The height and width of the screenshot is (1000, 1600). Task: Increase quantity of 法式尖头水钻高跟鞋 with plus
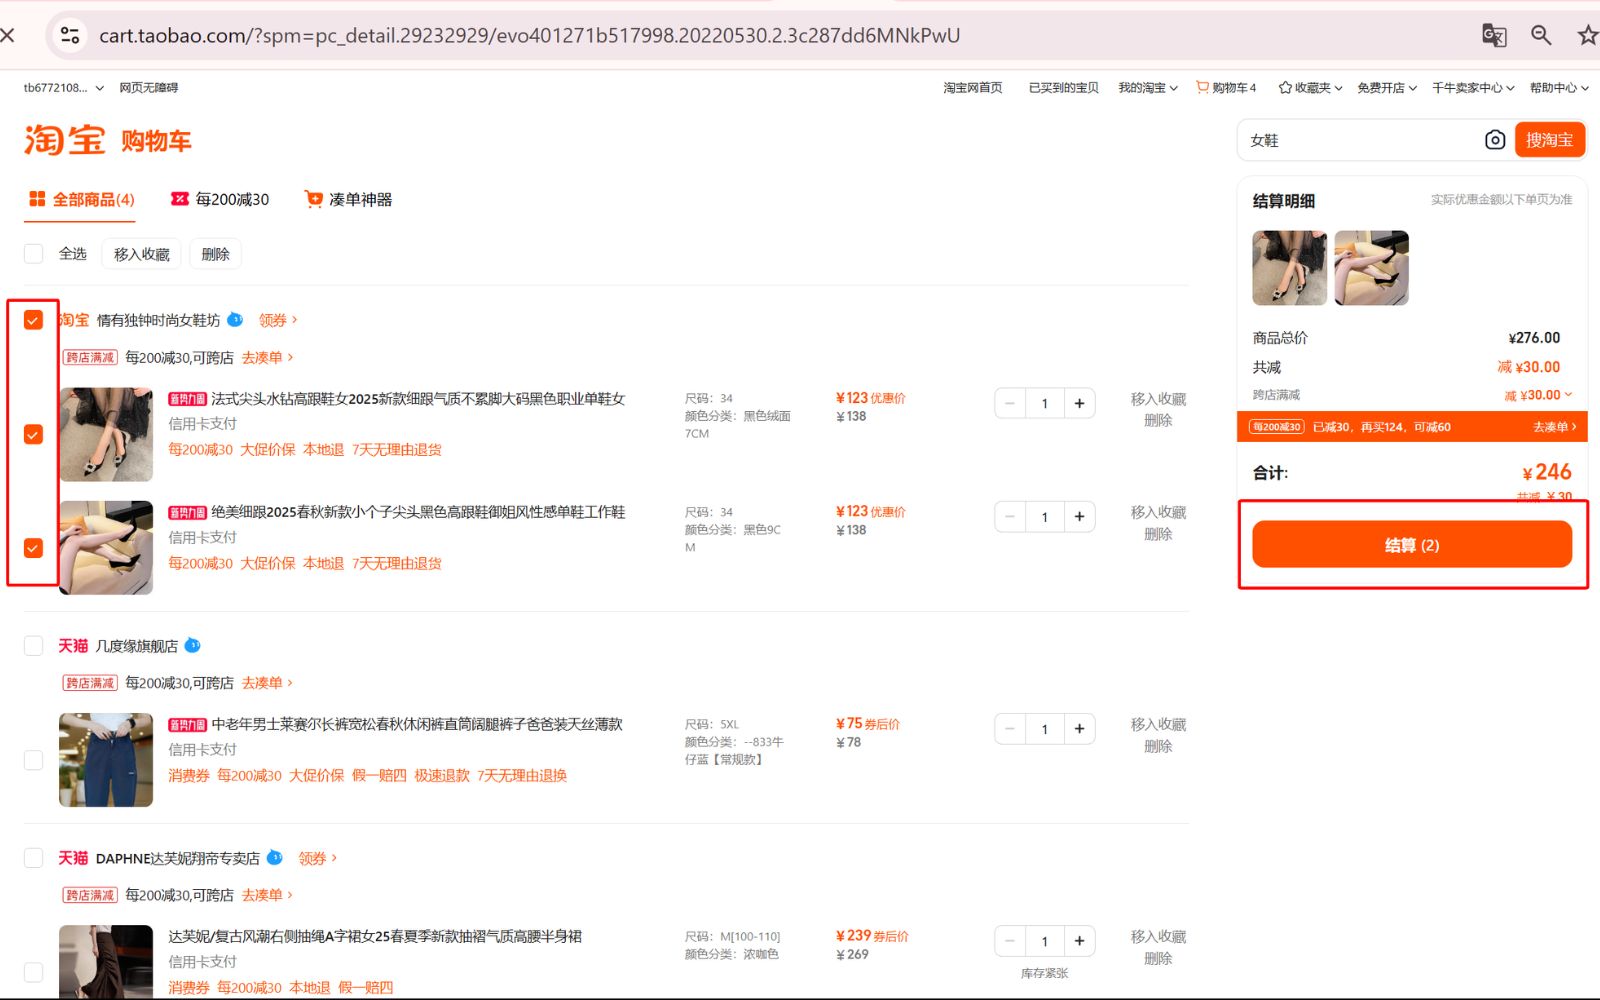tap(1079, 404)
